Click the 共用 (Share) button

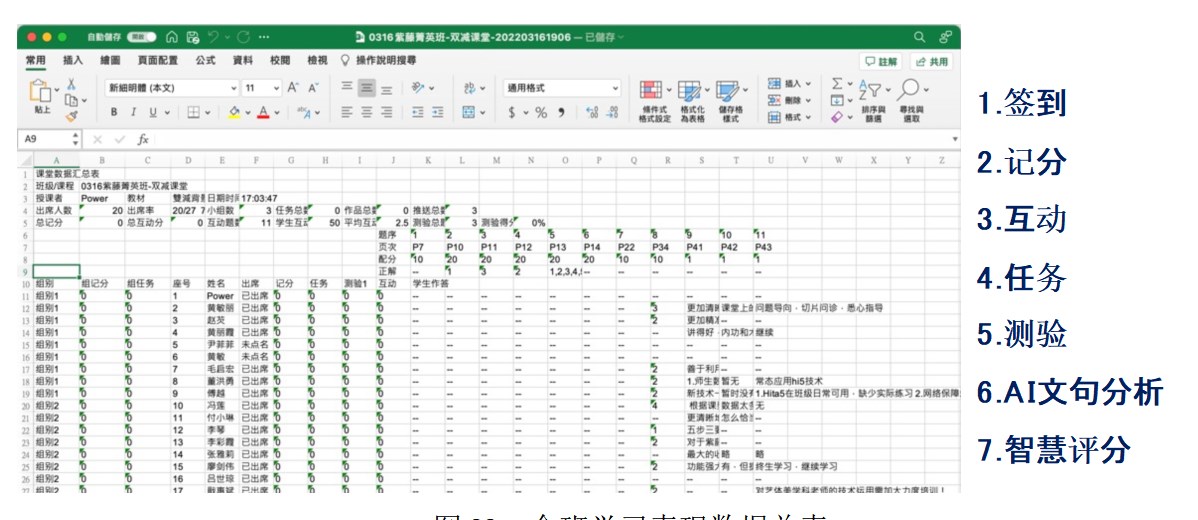(929, 61)
